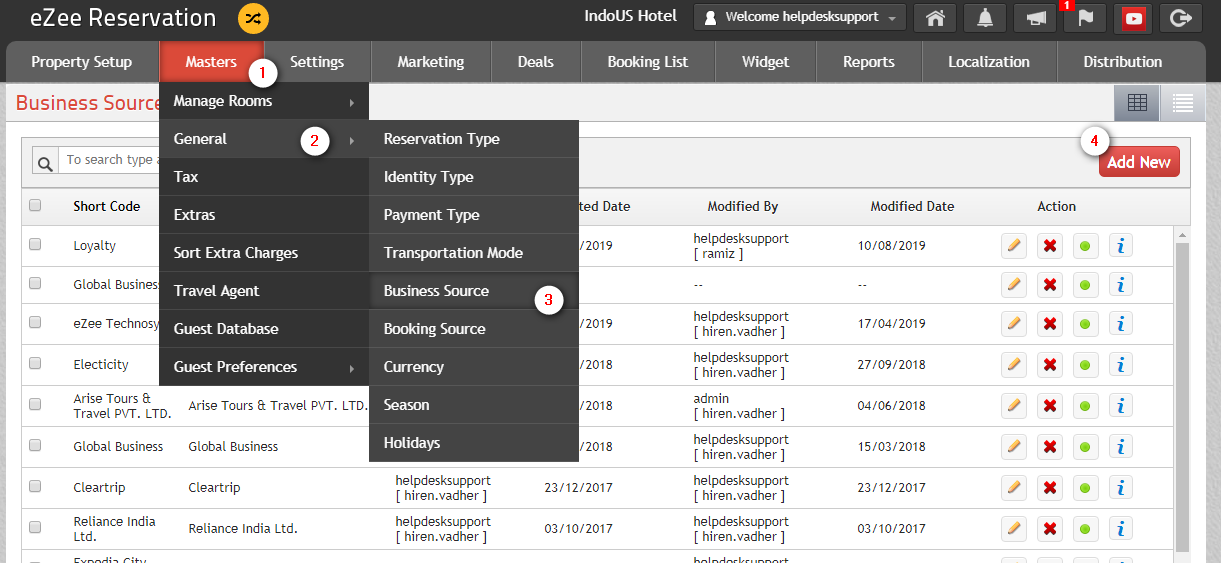Go to the Booking List tab
The width and height of the screenshot is (1221, 563).
click(648, 62)
